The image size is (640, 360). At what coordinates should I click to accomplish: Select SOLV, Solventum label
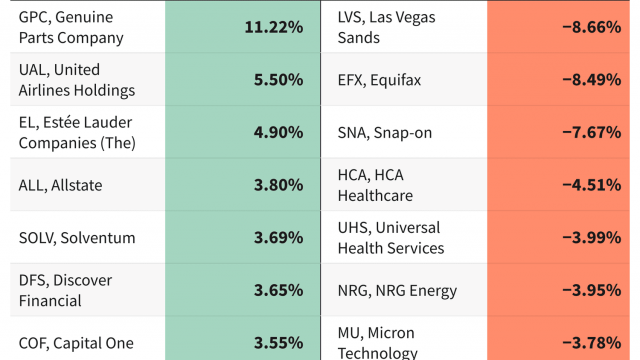pyautogui.click(x=77, y=238)
